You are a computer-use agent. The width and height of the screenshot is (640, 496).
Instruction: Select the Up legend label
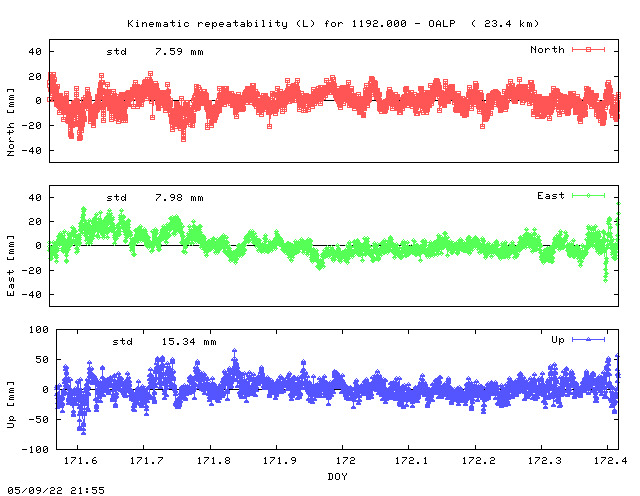point(558,340)
